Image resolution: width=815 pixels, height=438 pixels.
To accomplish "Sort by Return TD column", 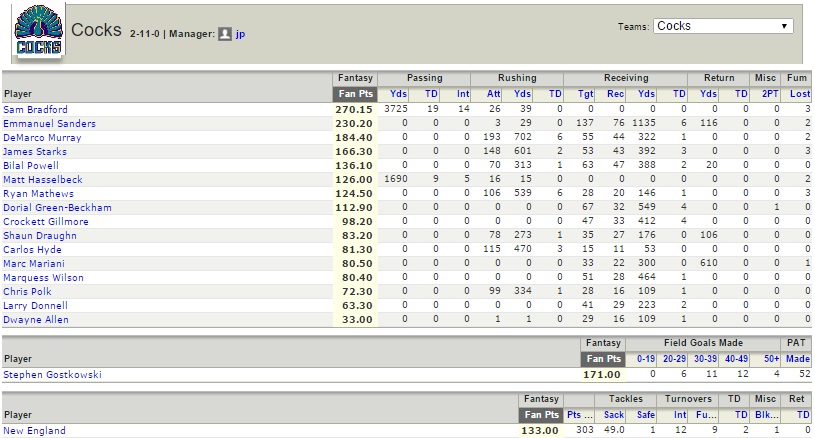I will pos(741,94).
